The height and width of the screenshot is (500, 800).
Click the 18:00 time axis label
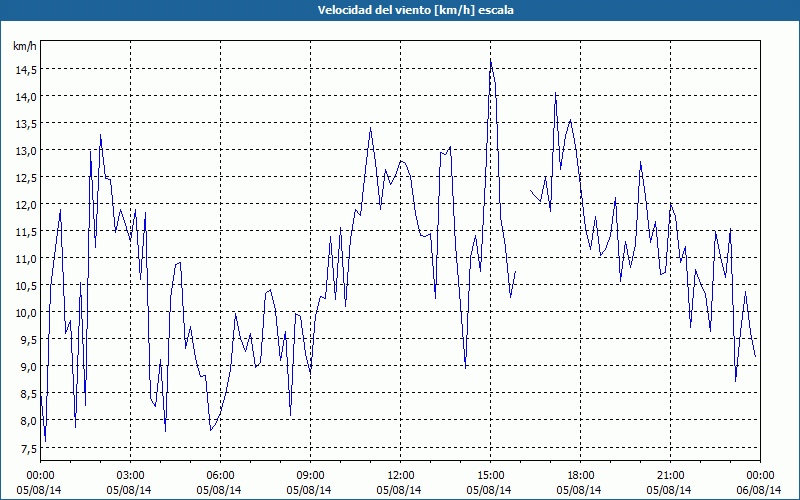[x=581, y=476]
